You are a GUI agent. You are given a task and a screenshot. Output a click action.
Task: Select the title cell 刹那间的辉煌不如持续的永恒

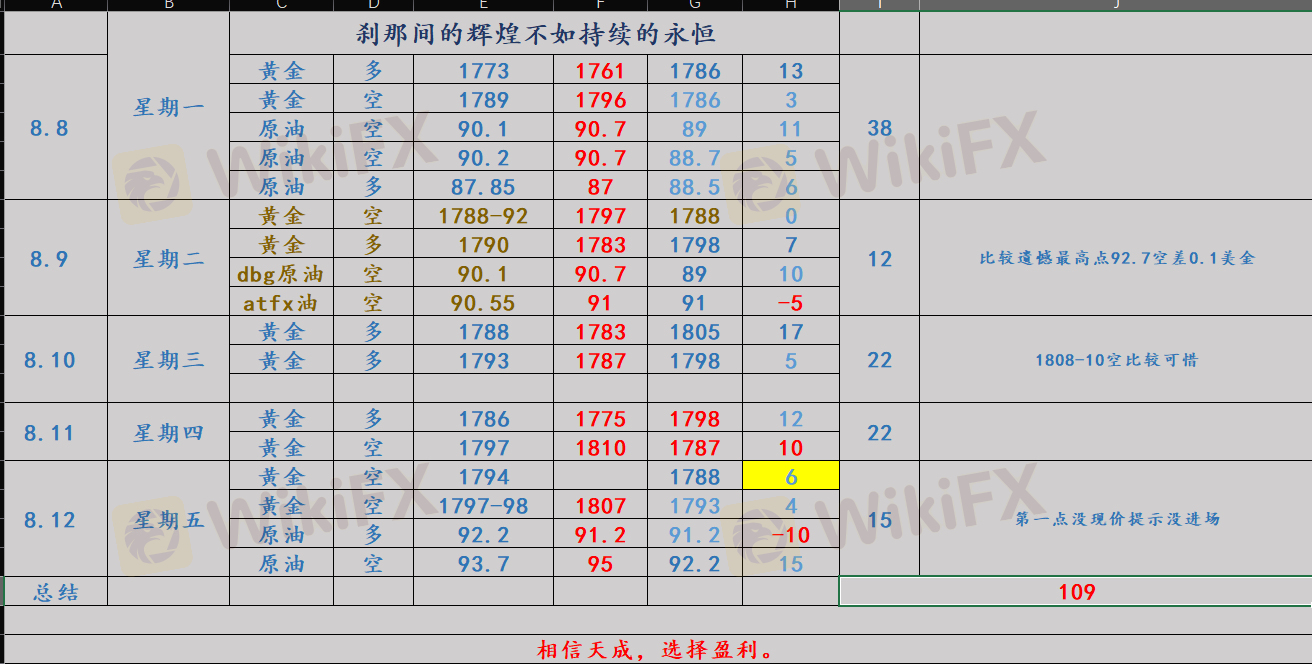click(x=535, y=34)
